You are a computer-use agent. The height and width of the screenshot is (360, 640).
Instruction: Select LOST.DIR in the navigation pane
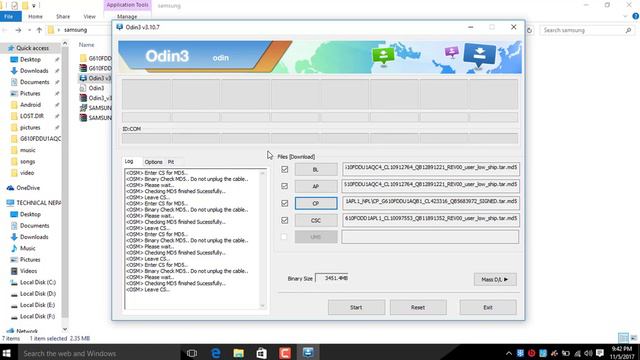pos(31,116)
